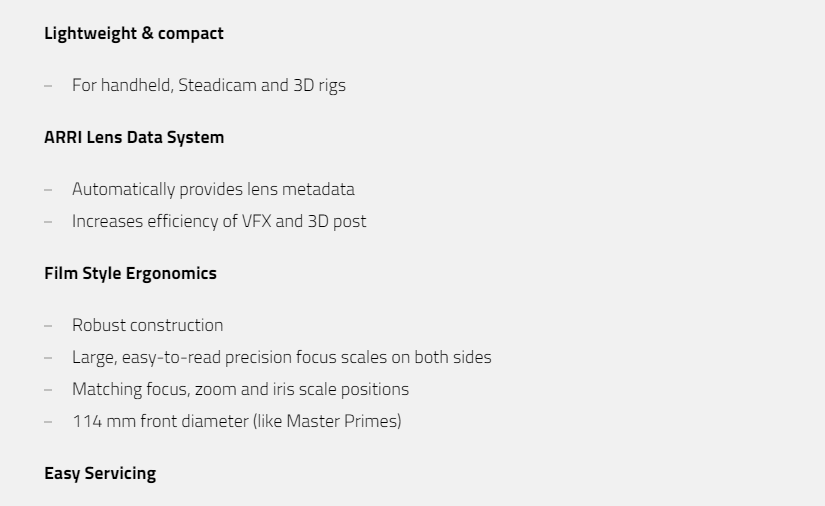Screen dimensions: 825x506
Task: Click the dash before "For handheld"
Action: tap(48, 85)
